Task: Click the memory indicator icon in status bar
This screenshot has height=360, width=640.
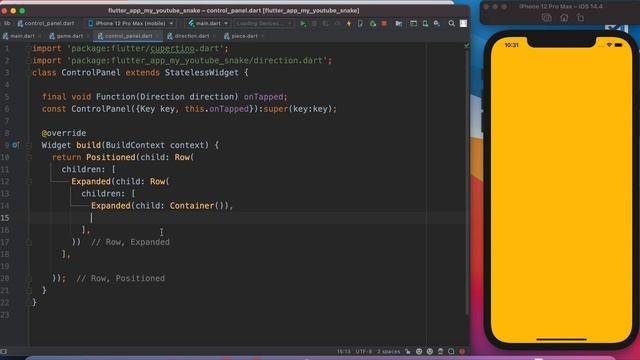Action: coord(440,351)
